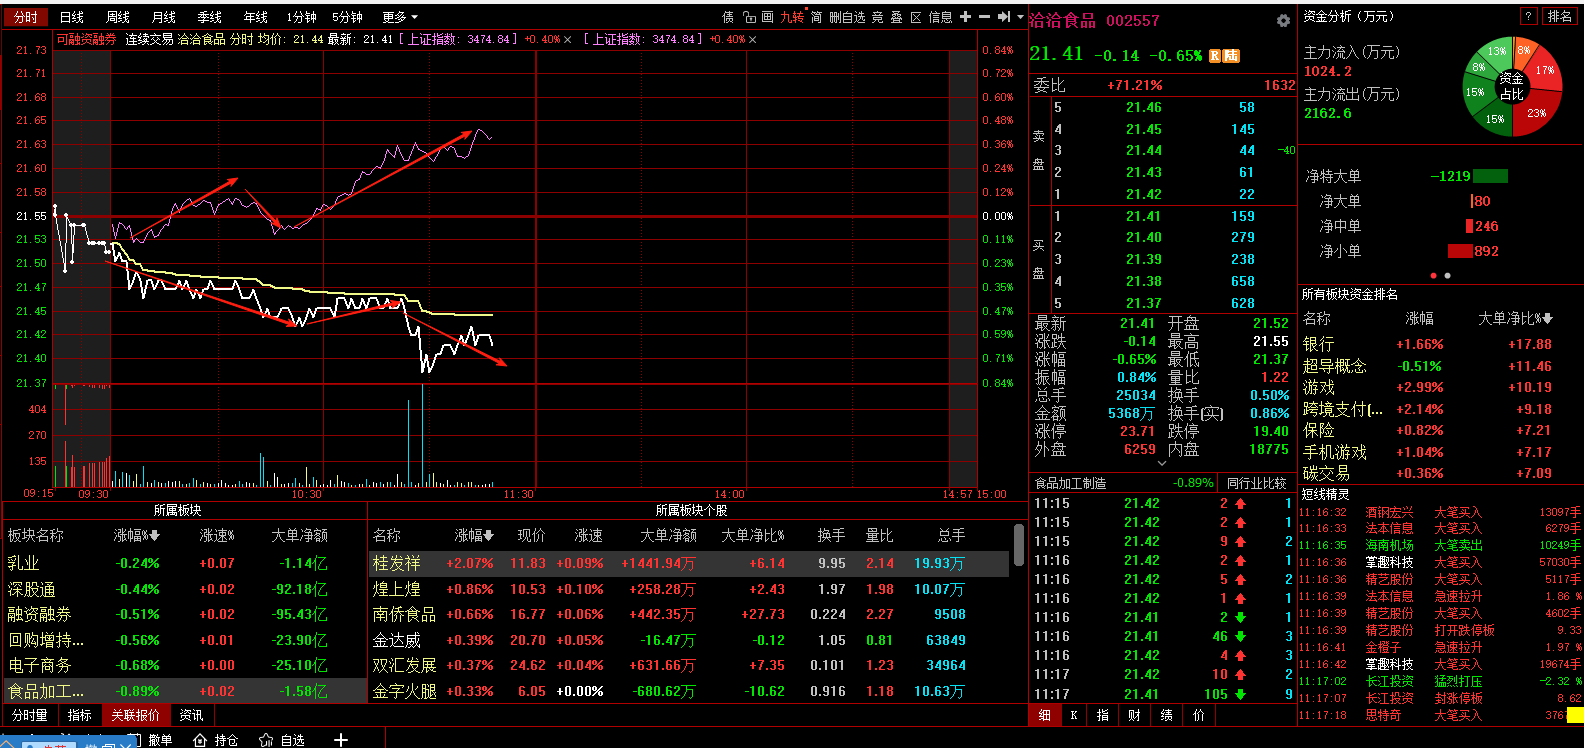Viewport: 1584px width, 748px height.
Task: Toggle the 九转 indicator
Action: pyautogui.click(x=792, y=17)
